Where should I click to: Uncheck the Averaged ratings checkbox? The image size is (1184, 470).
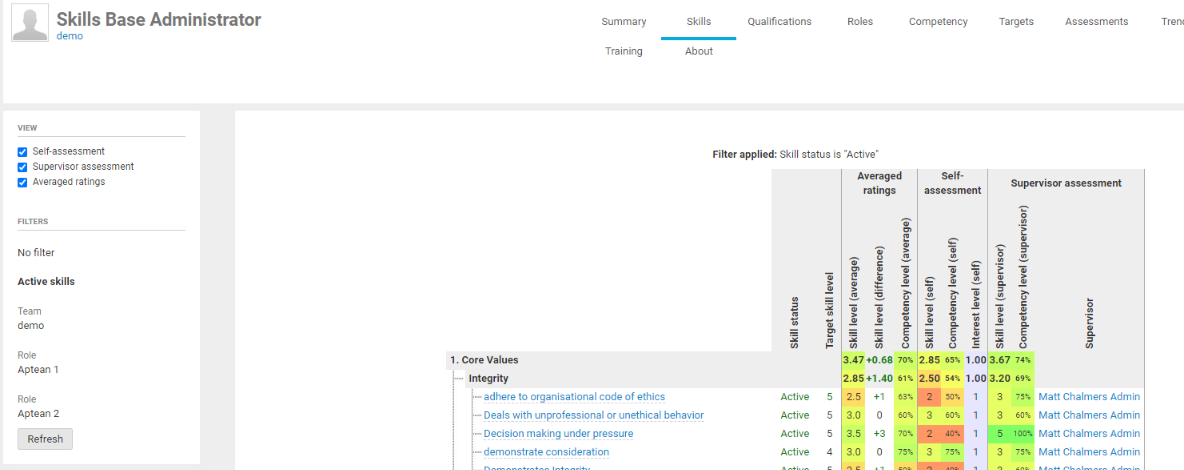[x=22, y=182]
